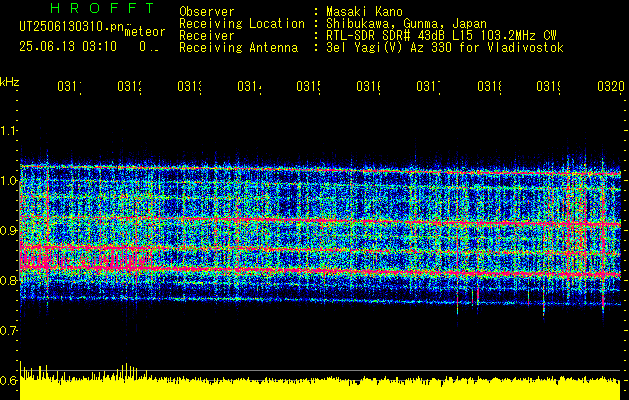
Task: Select the 0315 time marker
Action: [x=308, y=86]
